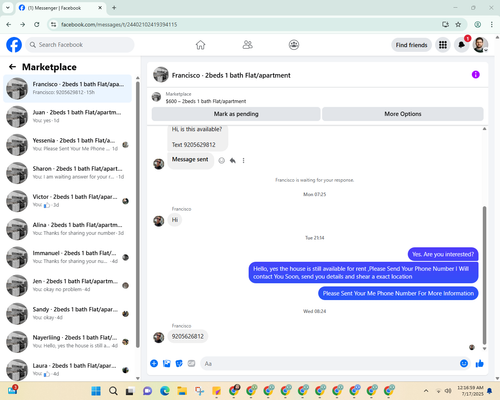Select the Messenger | Facebook tab

[60, 8]
